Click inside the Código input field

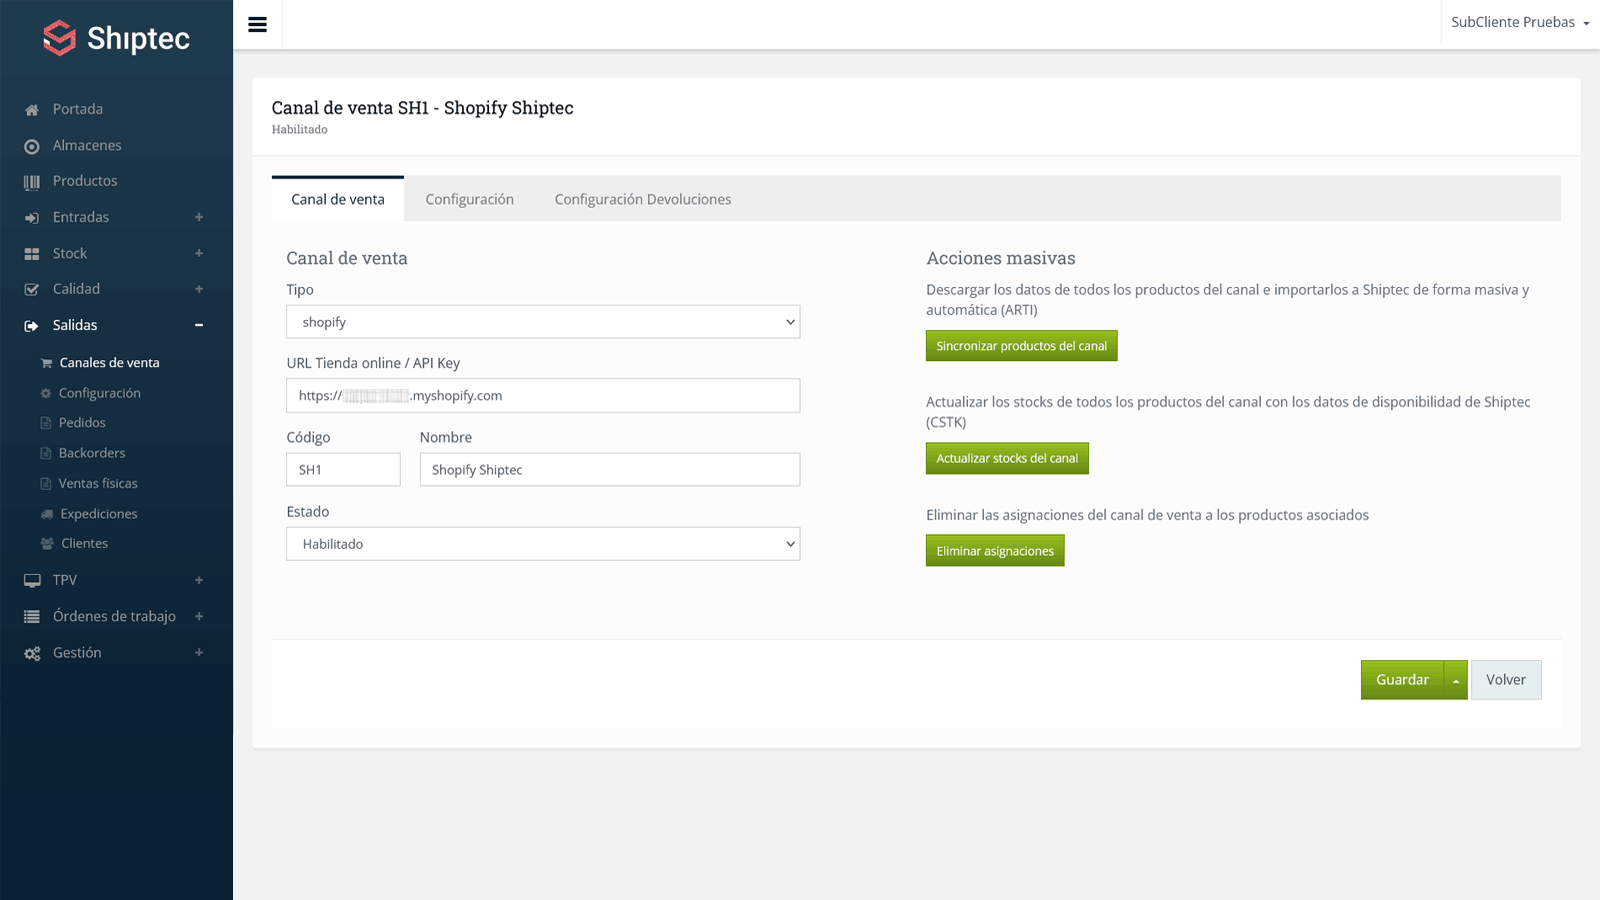coord(343,469)
